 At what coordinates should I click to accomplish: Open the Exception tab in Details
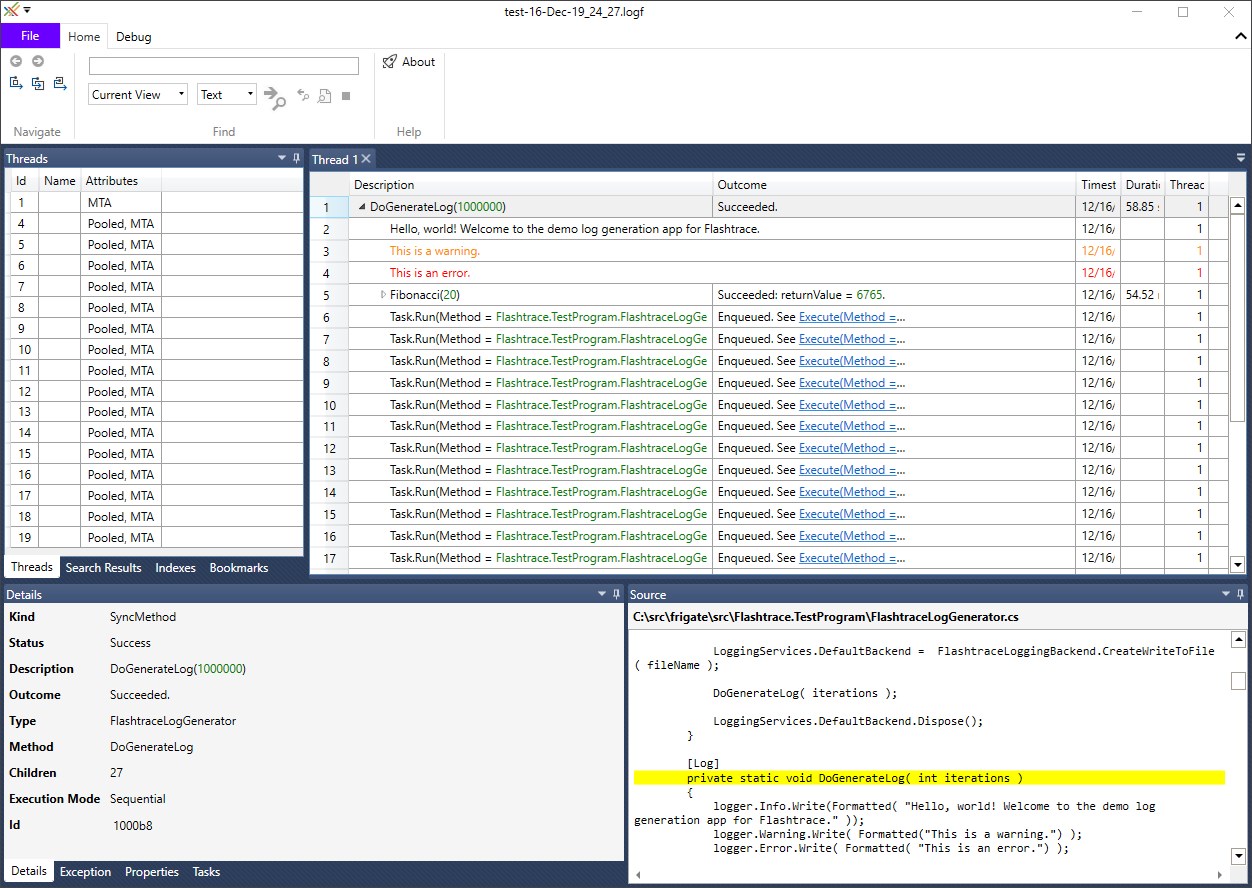[85, 872]
